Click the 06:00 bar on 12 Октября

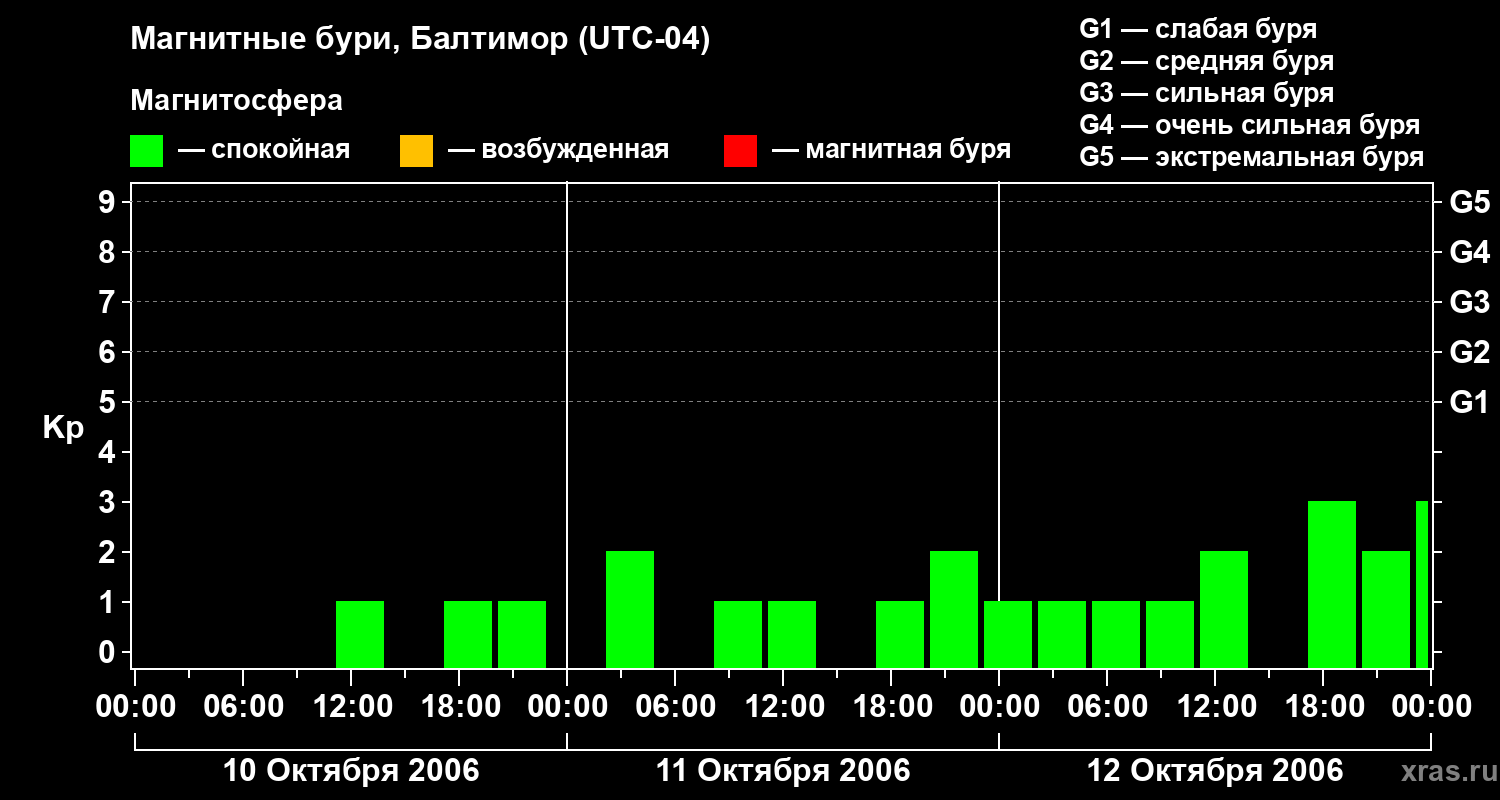[x=1116, y=634]
